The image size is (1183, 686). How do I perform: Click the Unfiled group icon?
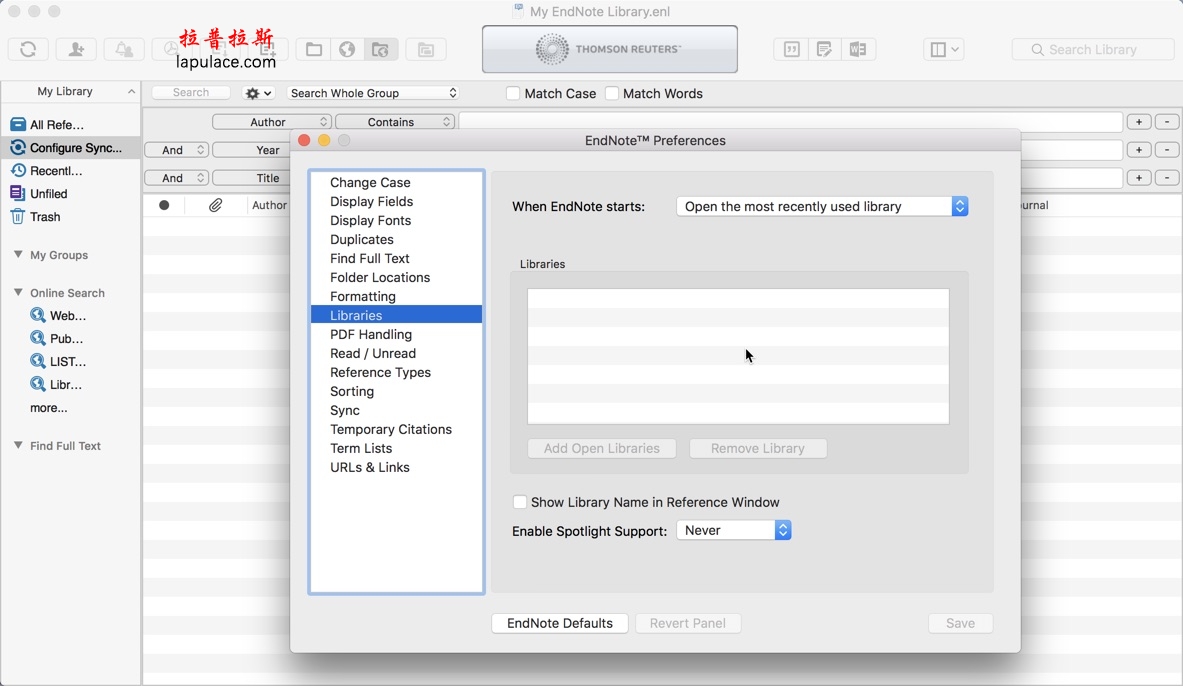(17, 193)
